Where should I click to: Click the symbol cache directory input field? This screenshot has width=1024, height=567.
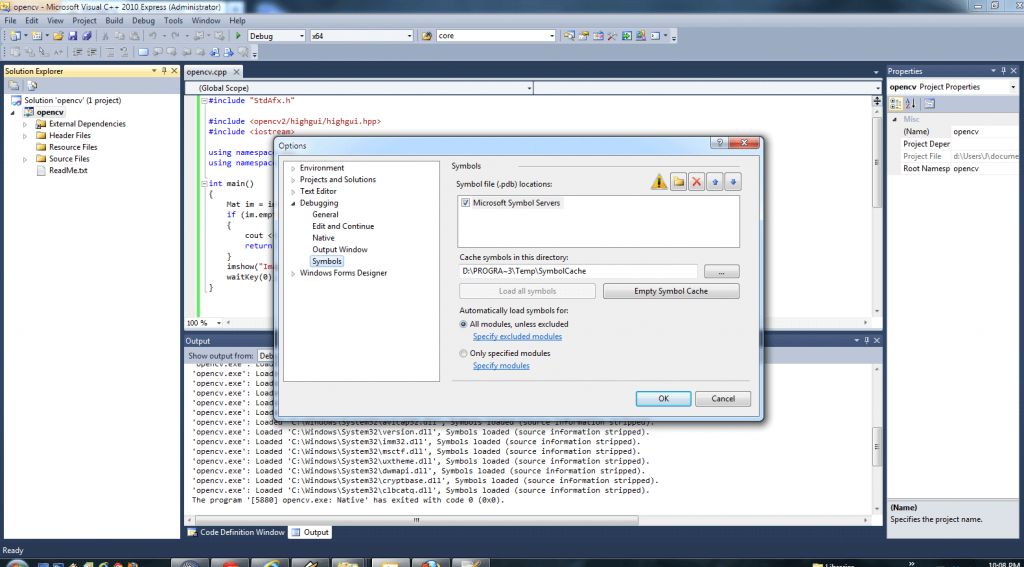[x=578, y=271]
